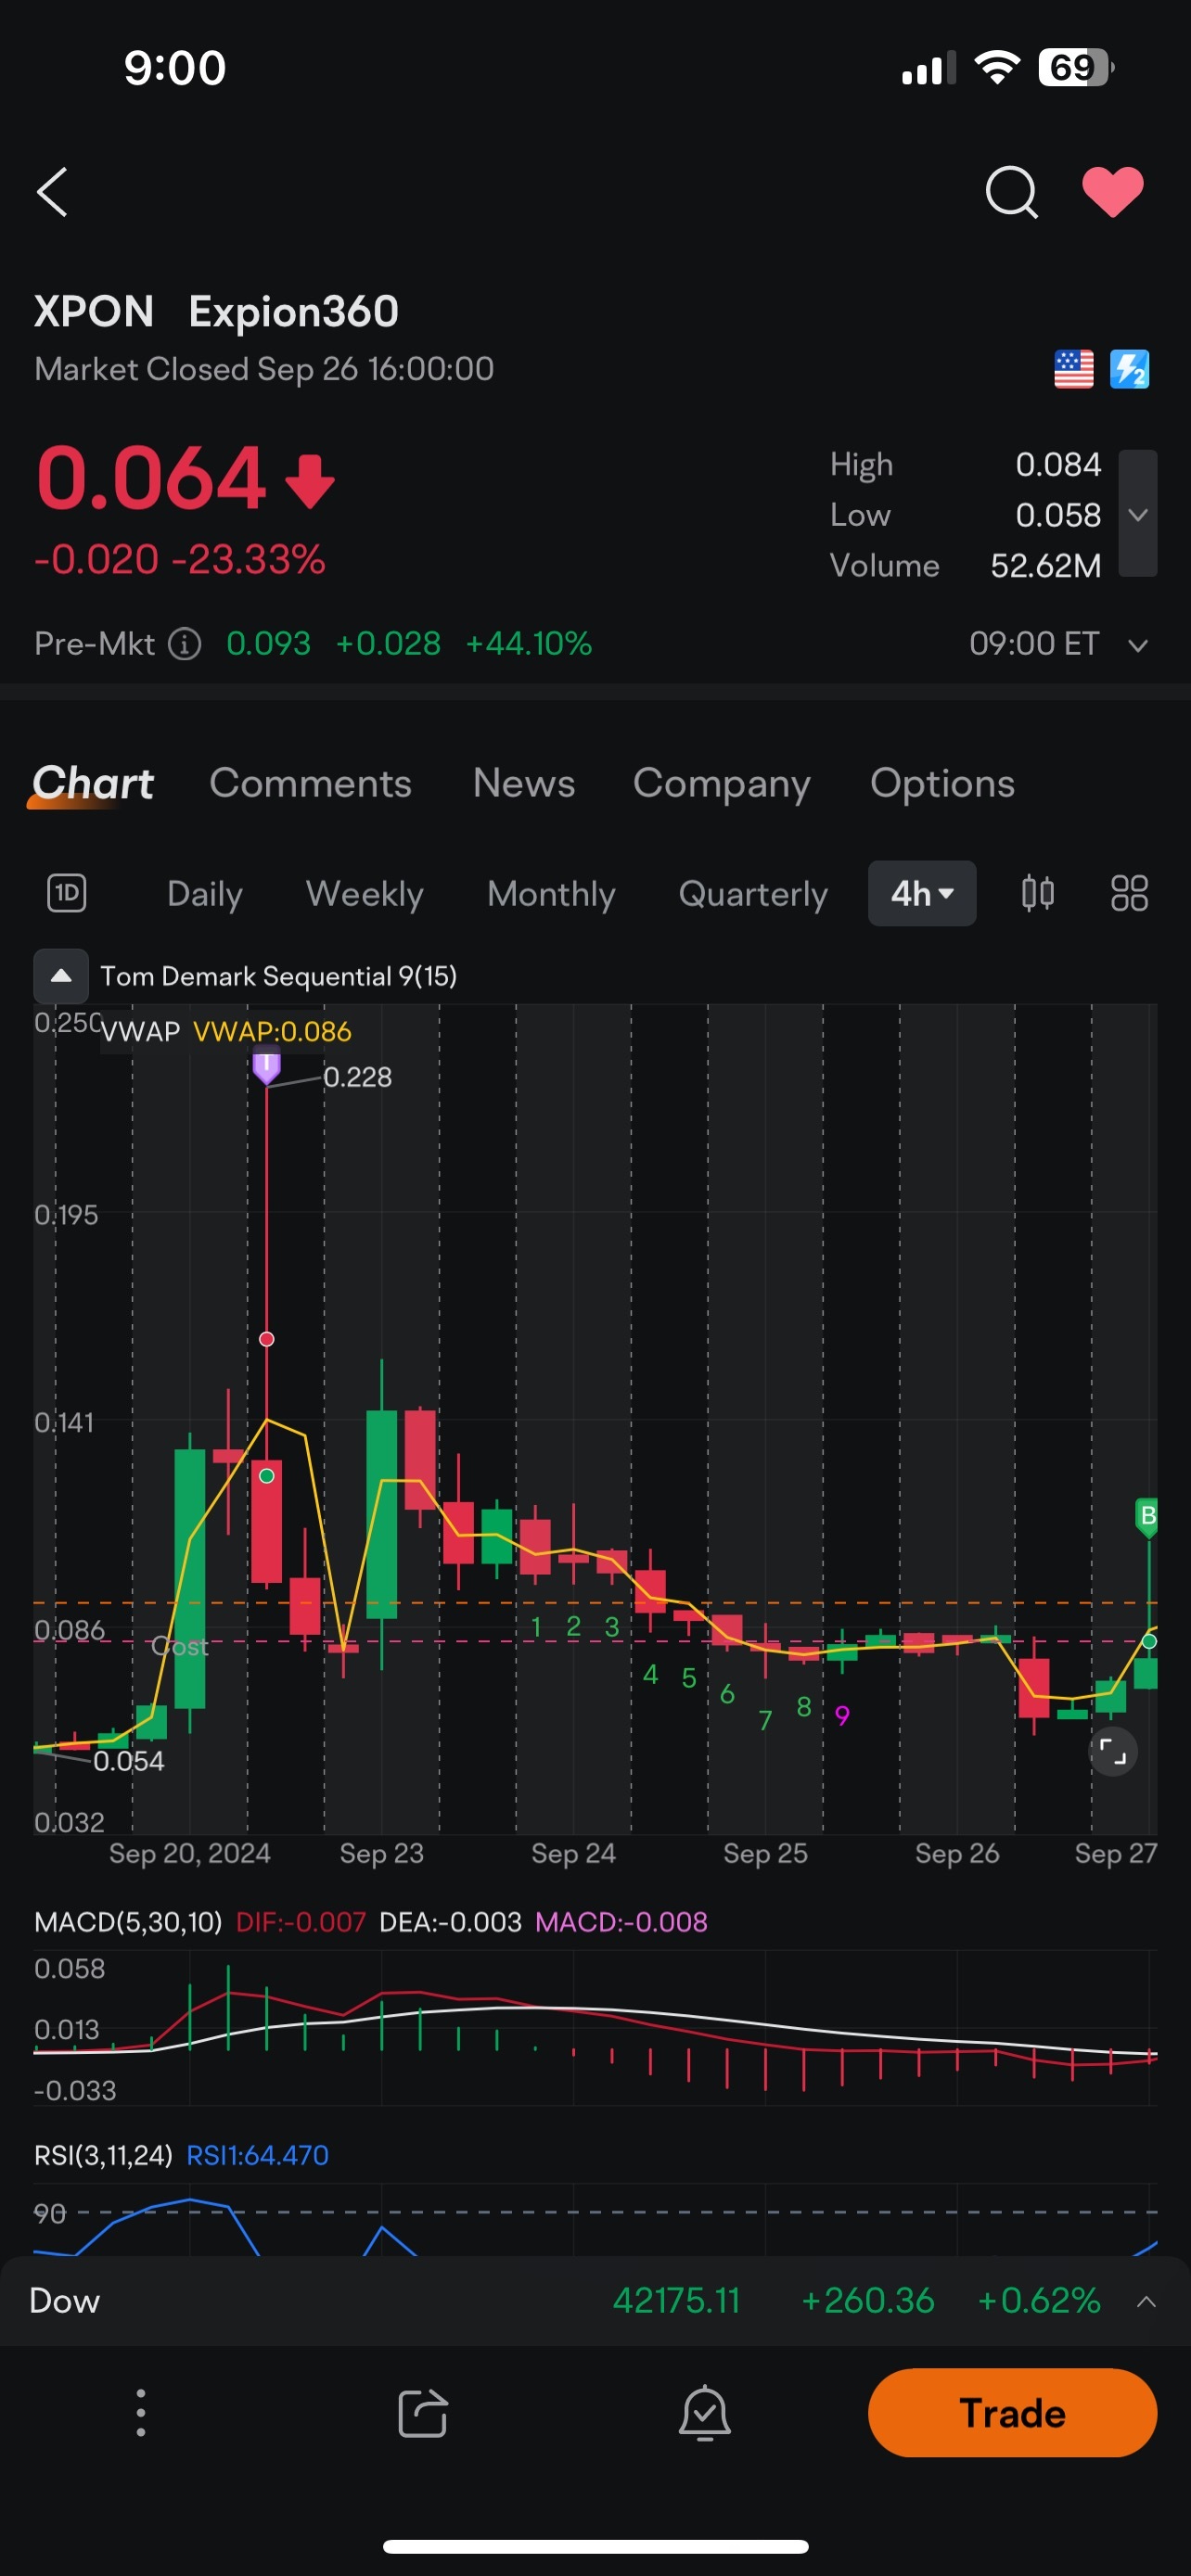
Task: Tap the share icon
Action: click(x=423, y=2413)
